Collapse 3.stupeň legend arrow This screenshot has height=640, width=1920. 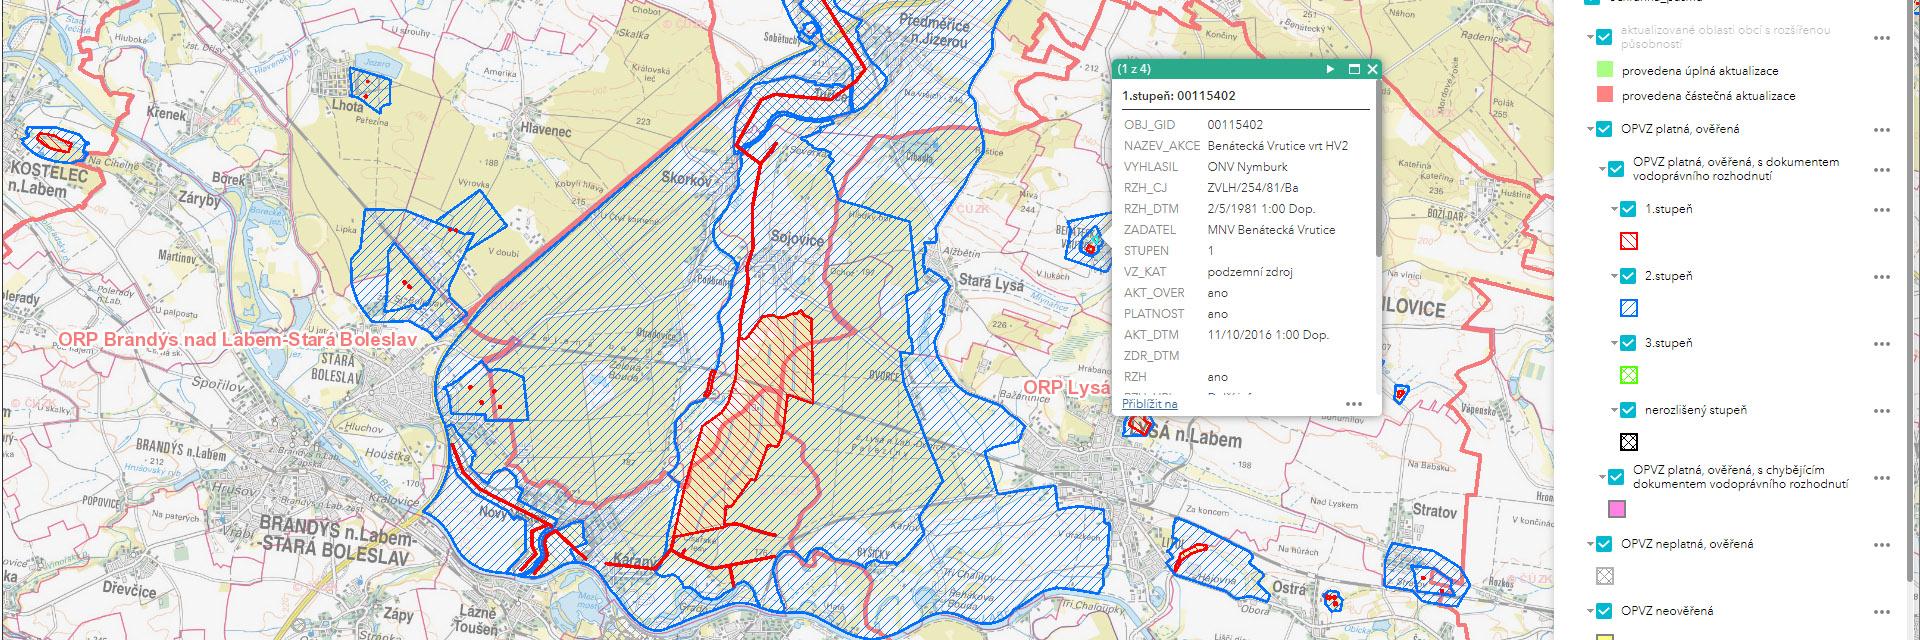click(1614, 343)
